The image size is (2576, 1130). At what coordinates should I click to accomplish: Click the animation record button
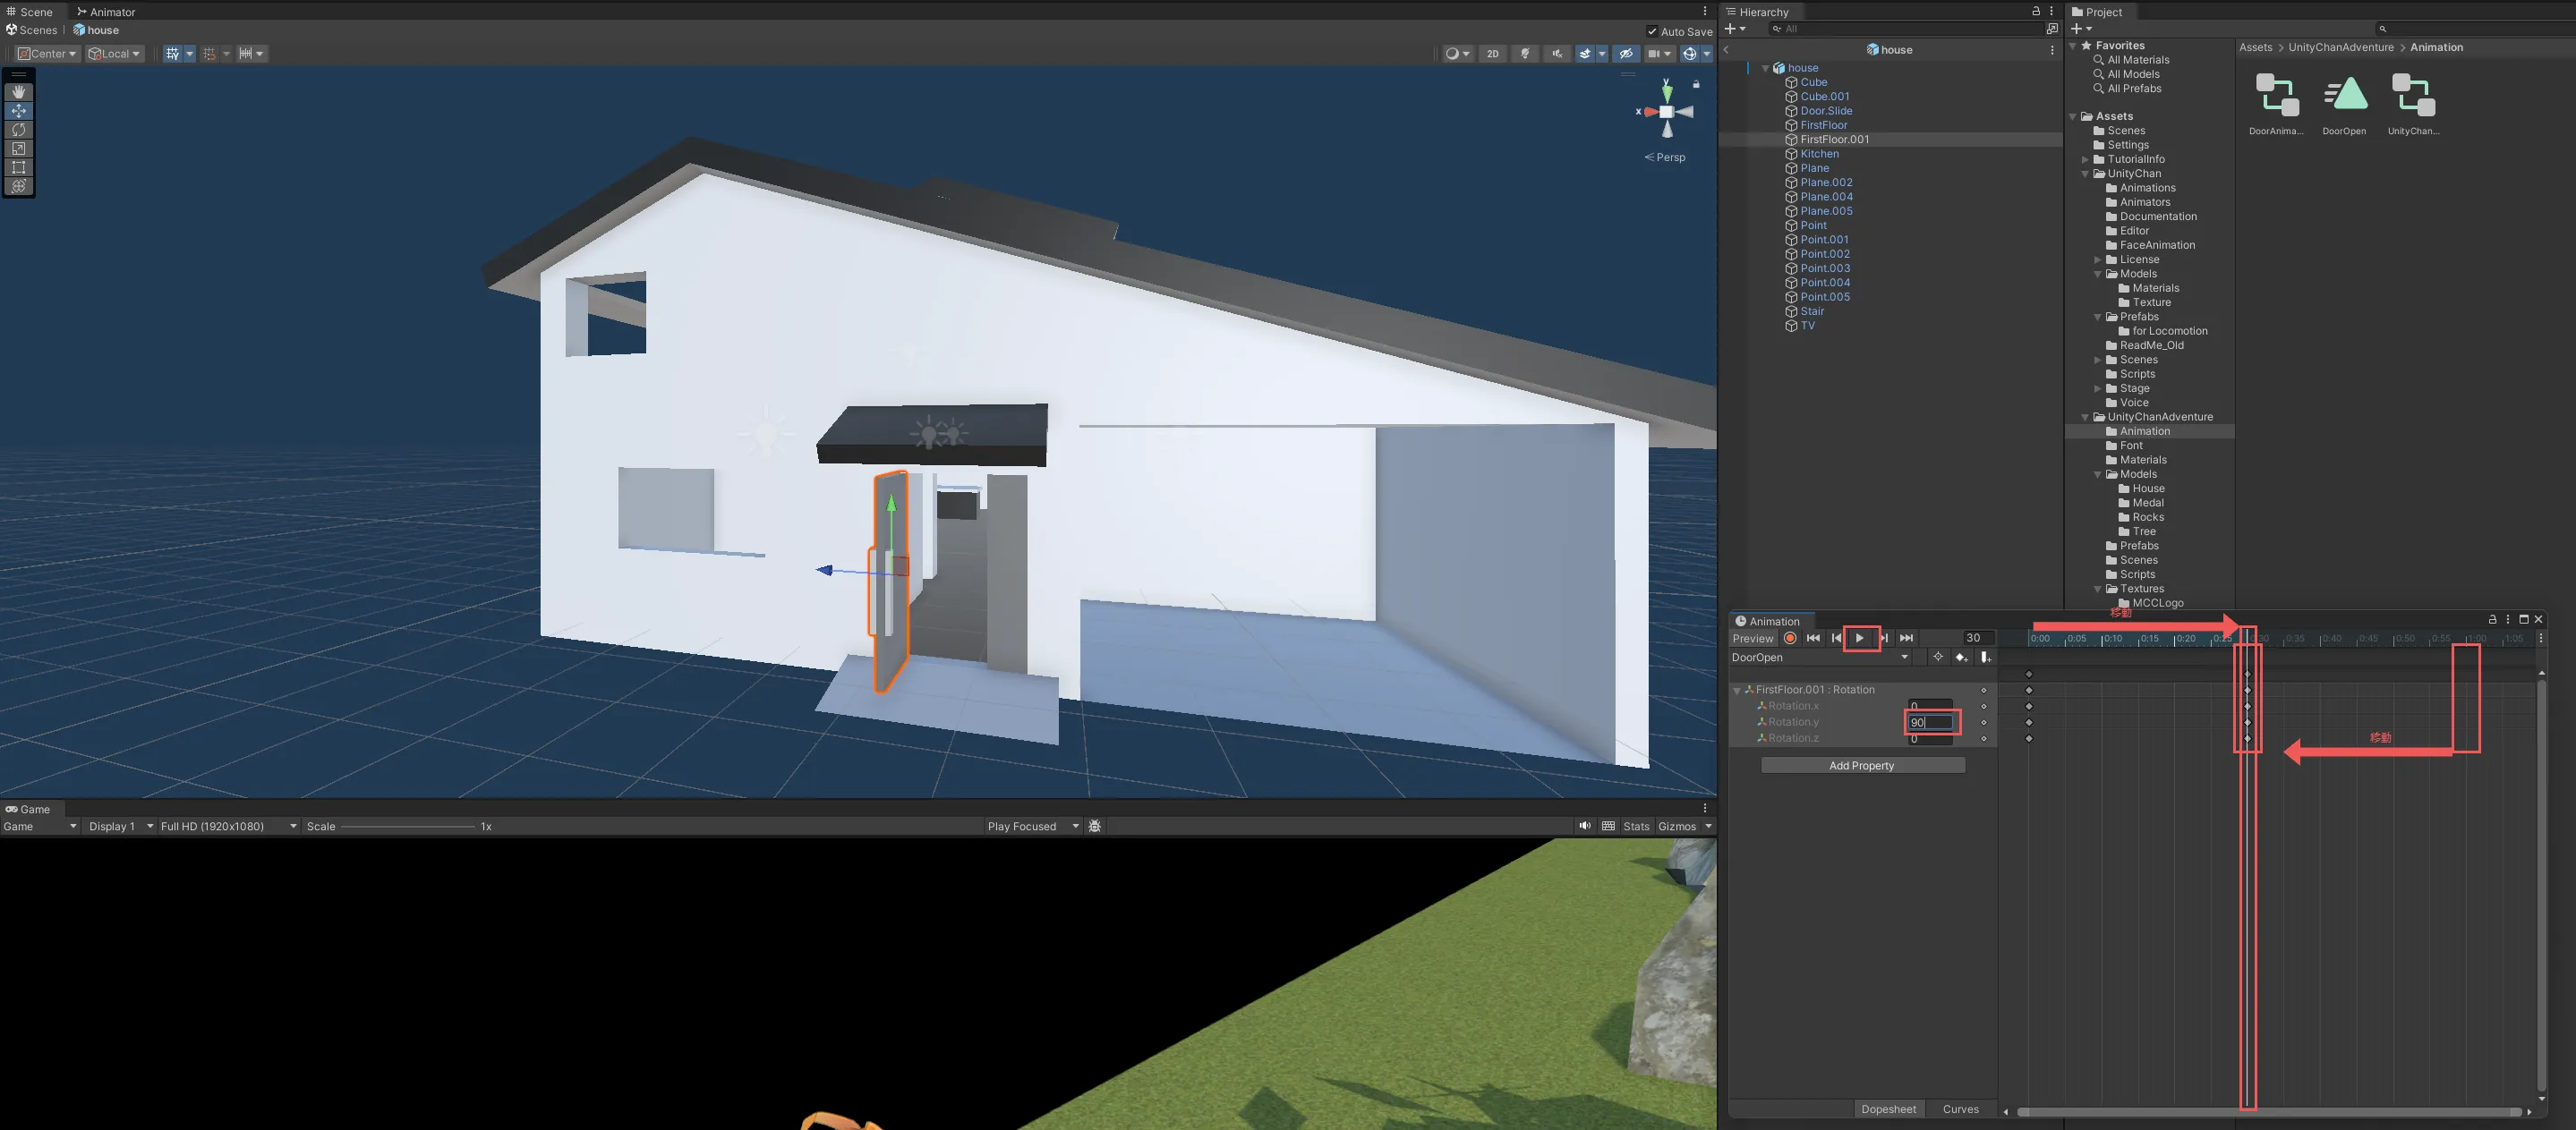[1790, 638]
